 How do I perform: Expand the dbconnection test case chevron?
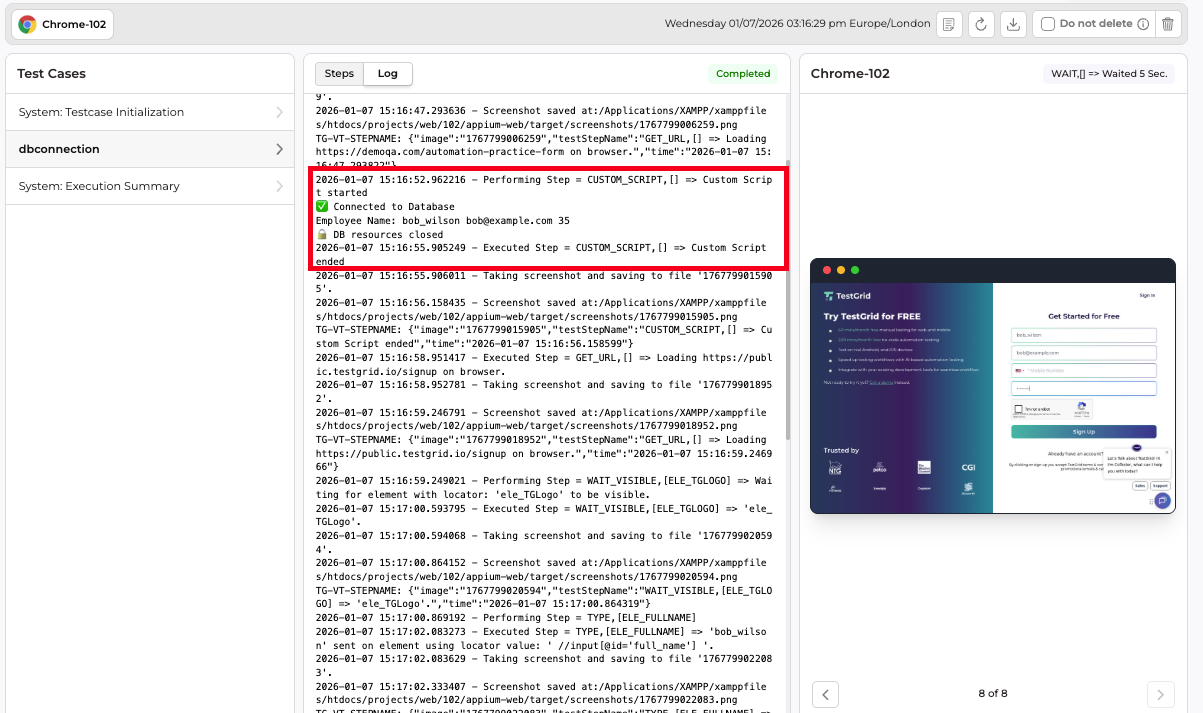coord(280,150)
